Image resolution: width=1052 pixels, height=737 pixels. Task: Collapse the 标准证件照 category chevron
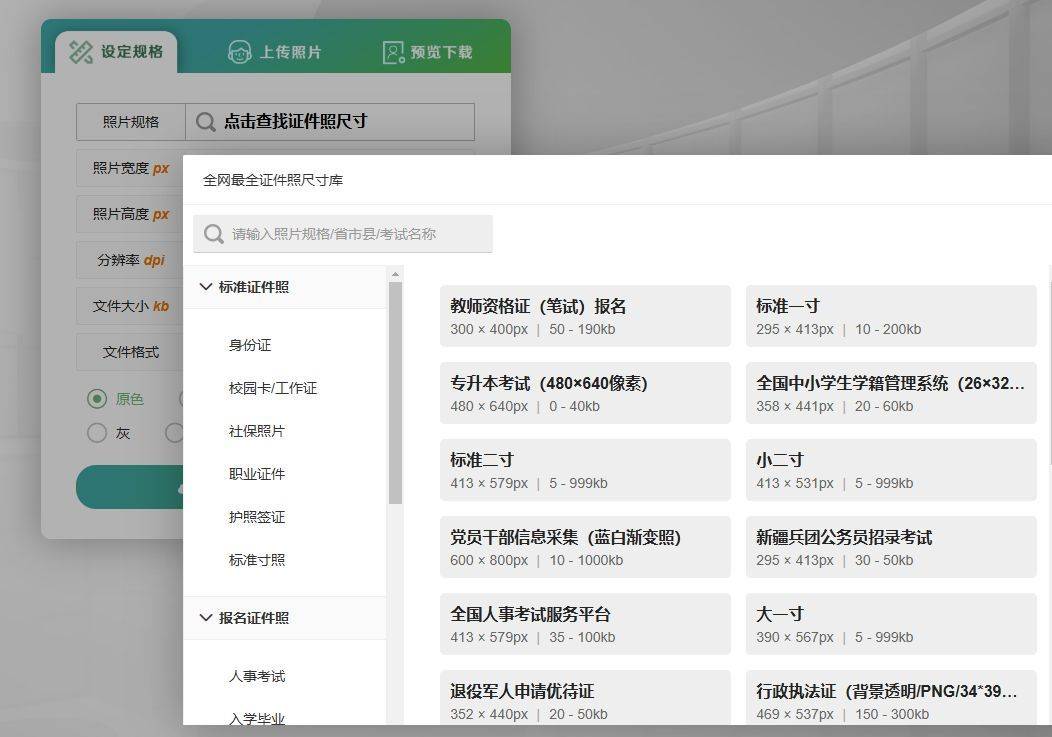pyautogui.click(x=205, y=287)
